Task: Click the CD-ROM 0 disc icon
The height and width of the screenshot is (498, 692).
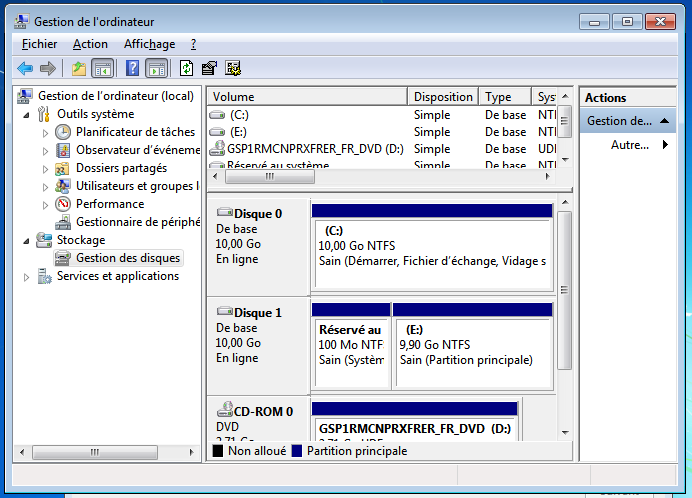Action: [x=225, y=410]
